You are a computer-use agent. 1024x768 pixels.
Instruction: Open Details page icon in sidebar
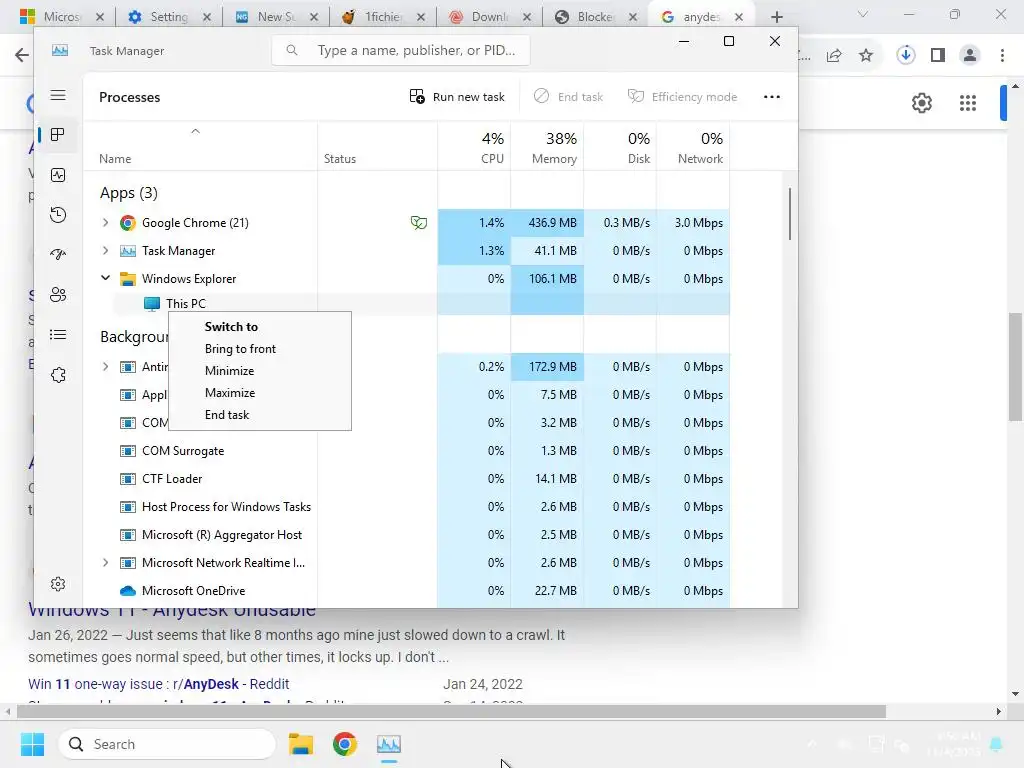(58, 335)
